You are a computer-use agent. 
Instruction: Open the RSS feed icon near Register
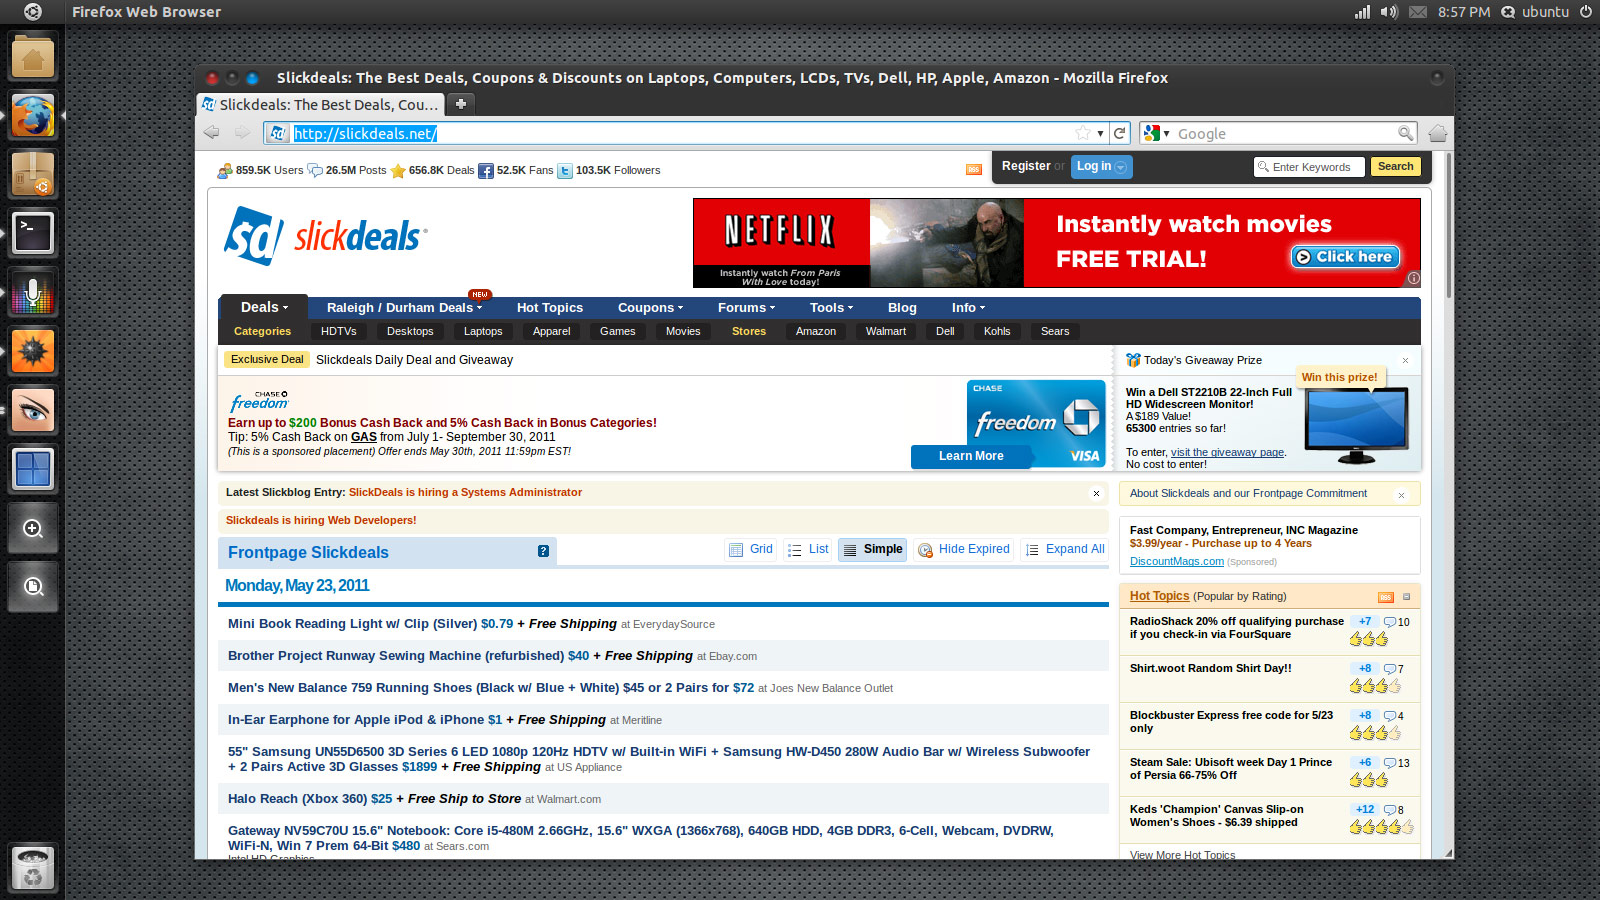click(973, 169)
